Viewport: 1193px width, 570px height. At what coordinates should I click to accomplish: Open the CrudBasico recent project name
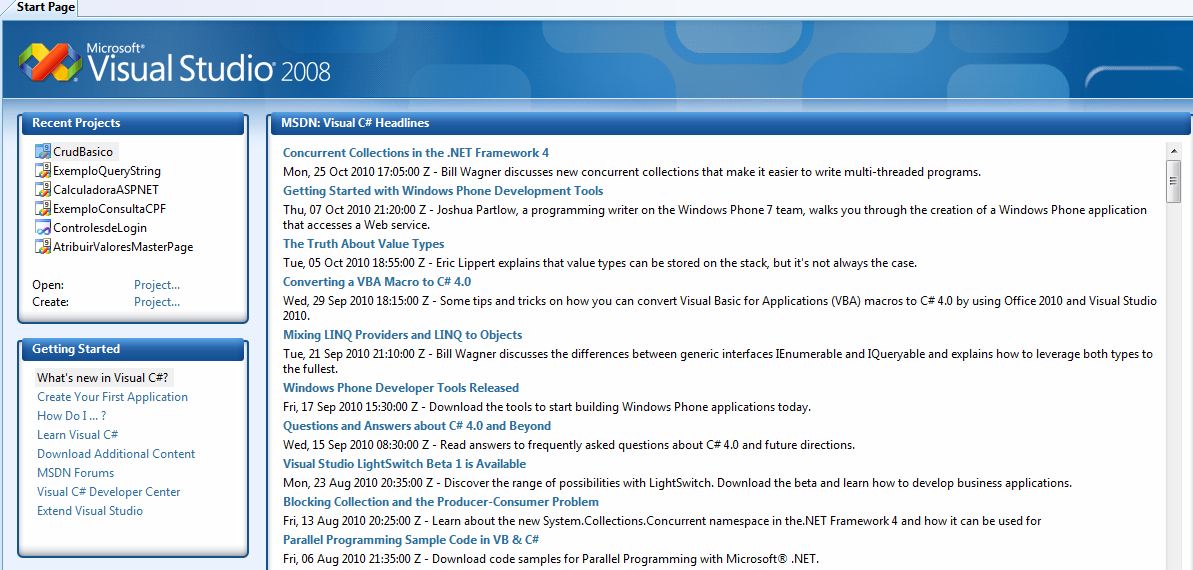pyautogui.click(x=83, y=152)
